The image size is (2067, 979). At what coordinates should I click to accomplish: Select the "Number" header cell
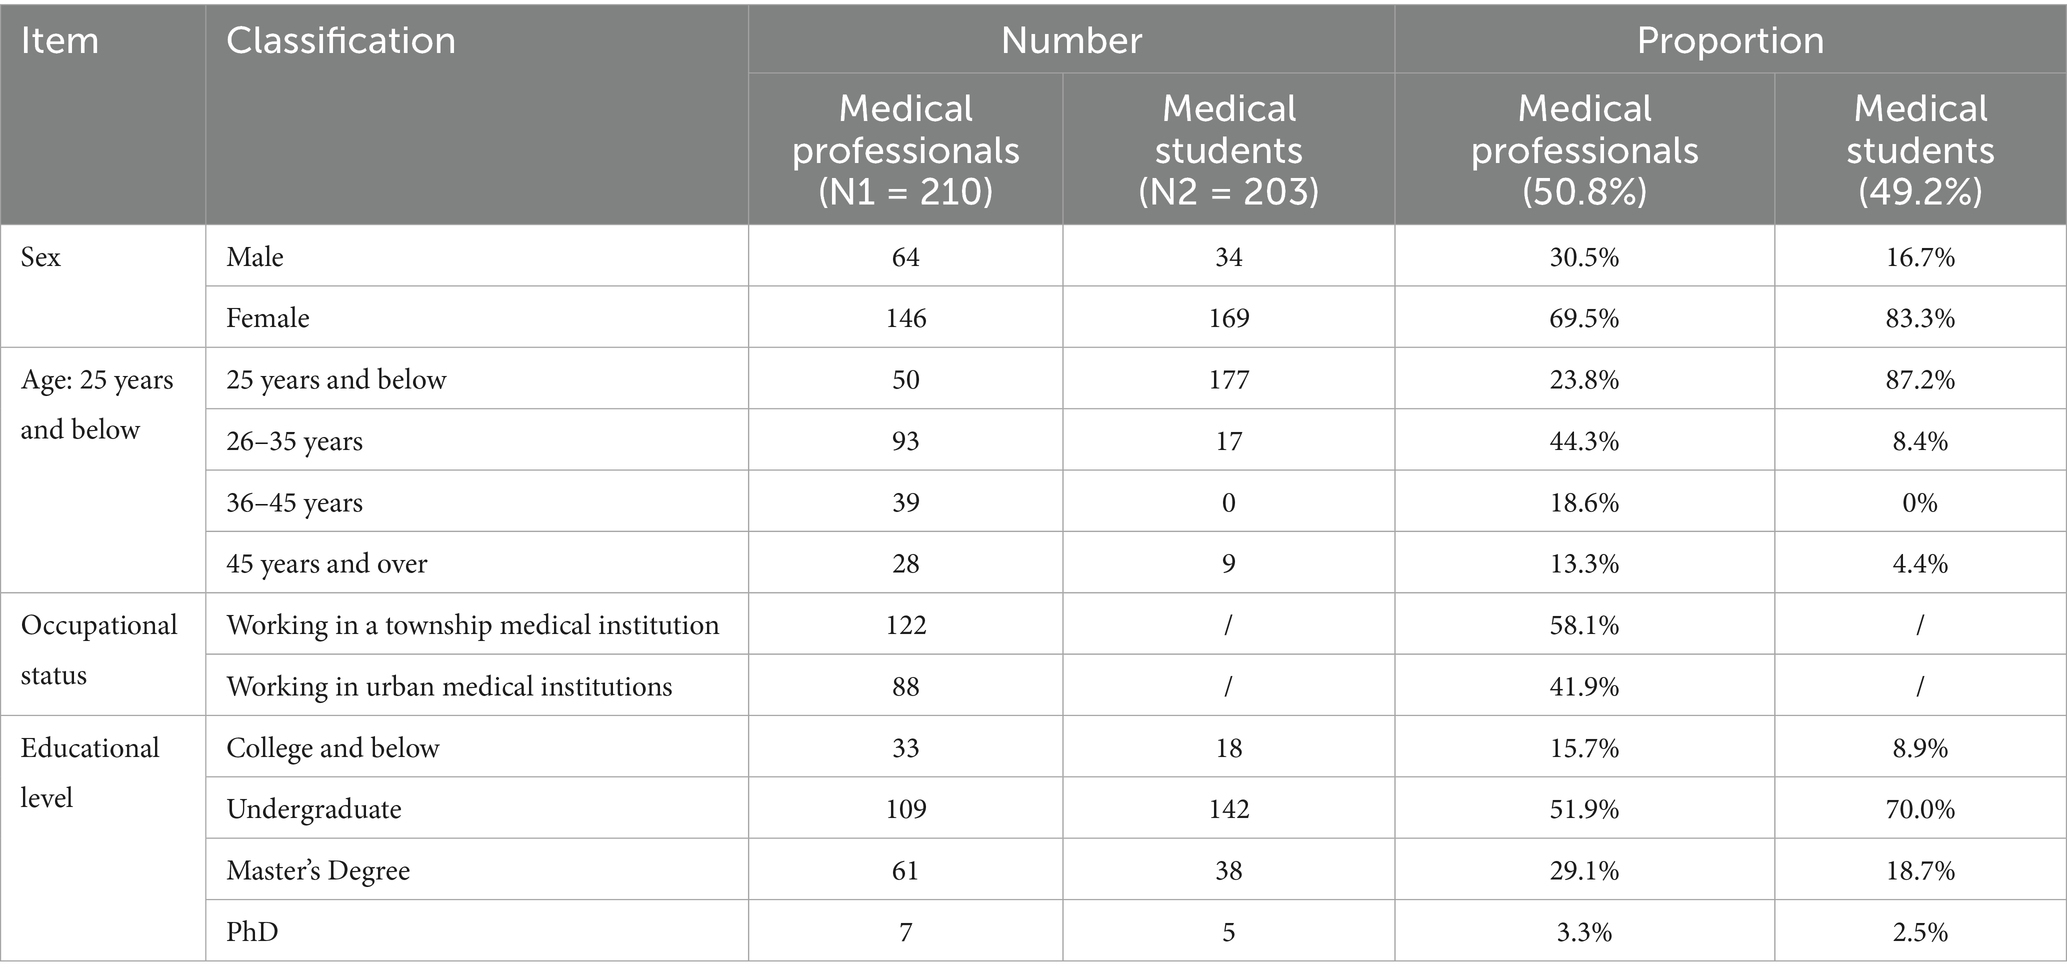click(x=1071, y=40)
